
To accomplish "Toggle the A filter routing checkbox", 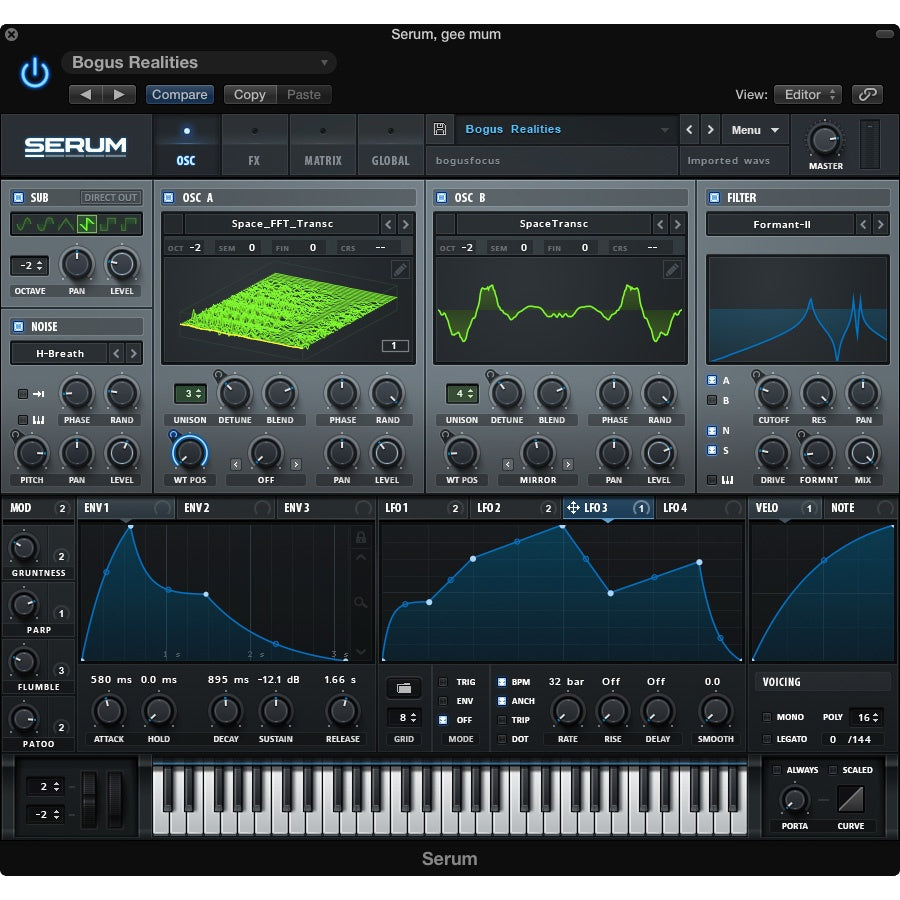I will [x=710, y=380].
